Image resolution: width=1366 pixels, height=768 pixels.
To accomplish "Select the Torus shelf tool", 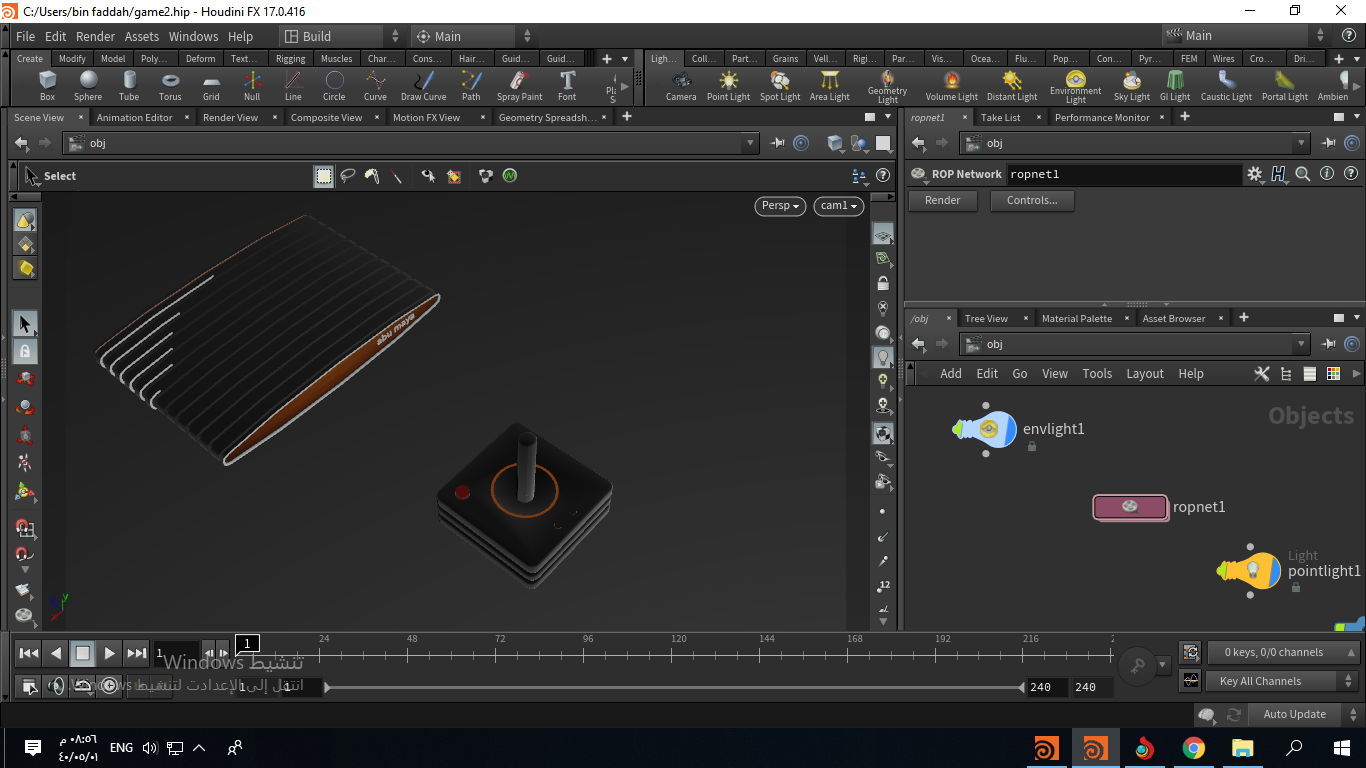I will [x=170, y=86].
